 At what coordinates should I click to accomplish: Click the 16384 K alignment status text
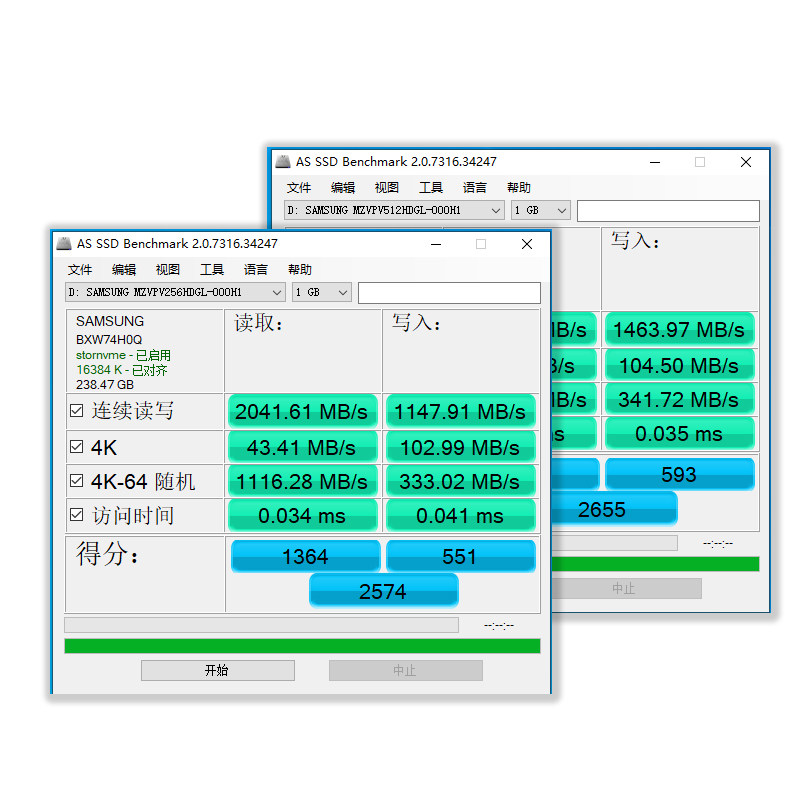121,370
